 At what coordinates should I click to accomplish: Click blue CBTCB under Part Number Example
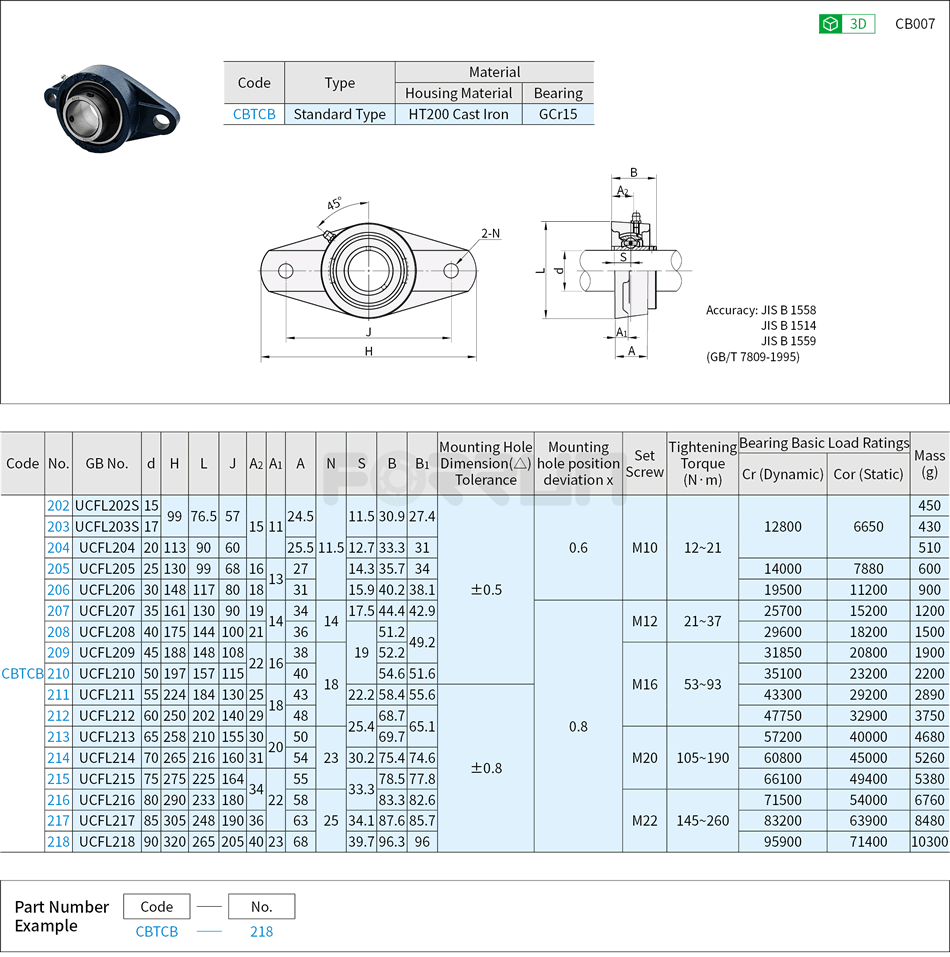pos(156,931)
